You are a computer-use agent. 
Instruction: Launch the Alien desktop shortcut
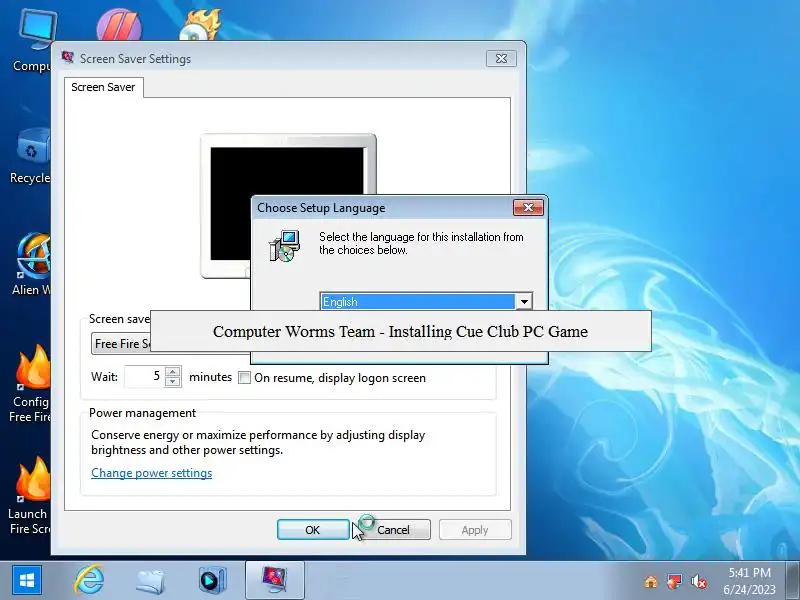[33, 264]
